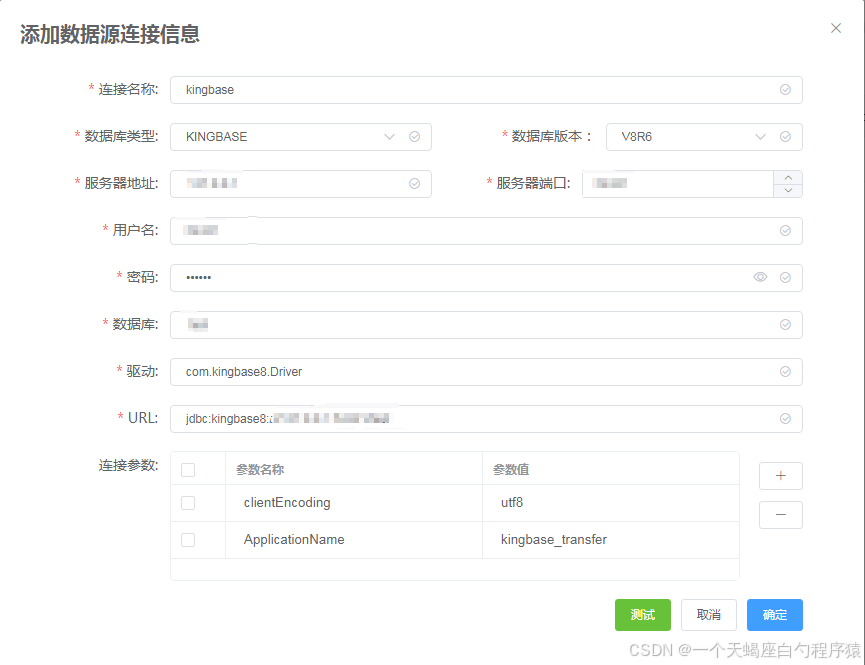This screenshot has width=865, height=665.
Task: Clear the KINGBASE database type selection
Action: click(414, 136)
